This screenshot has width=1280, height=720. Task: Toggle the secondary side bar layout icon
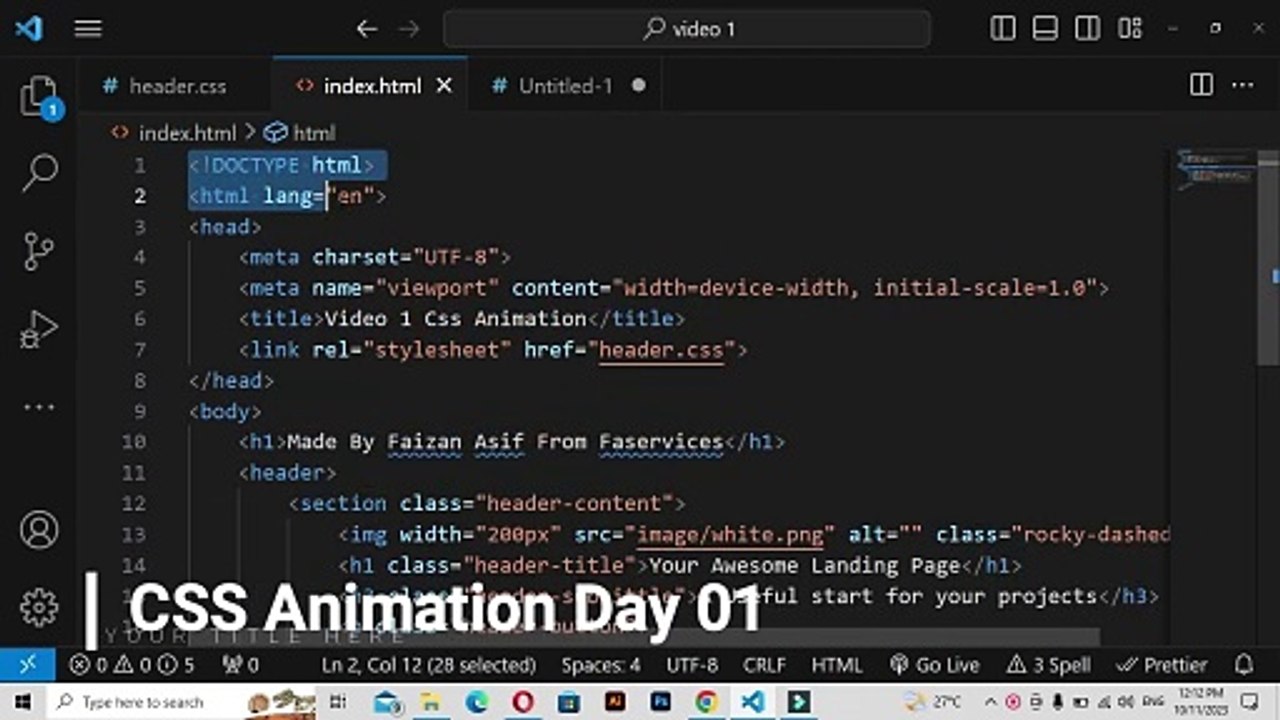click(x=1087, y=29)
